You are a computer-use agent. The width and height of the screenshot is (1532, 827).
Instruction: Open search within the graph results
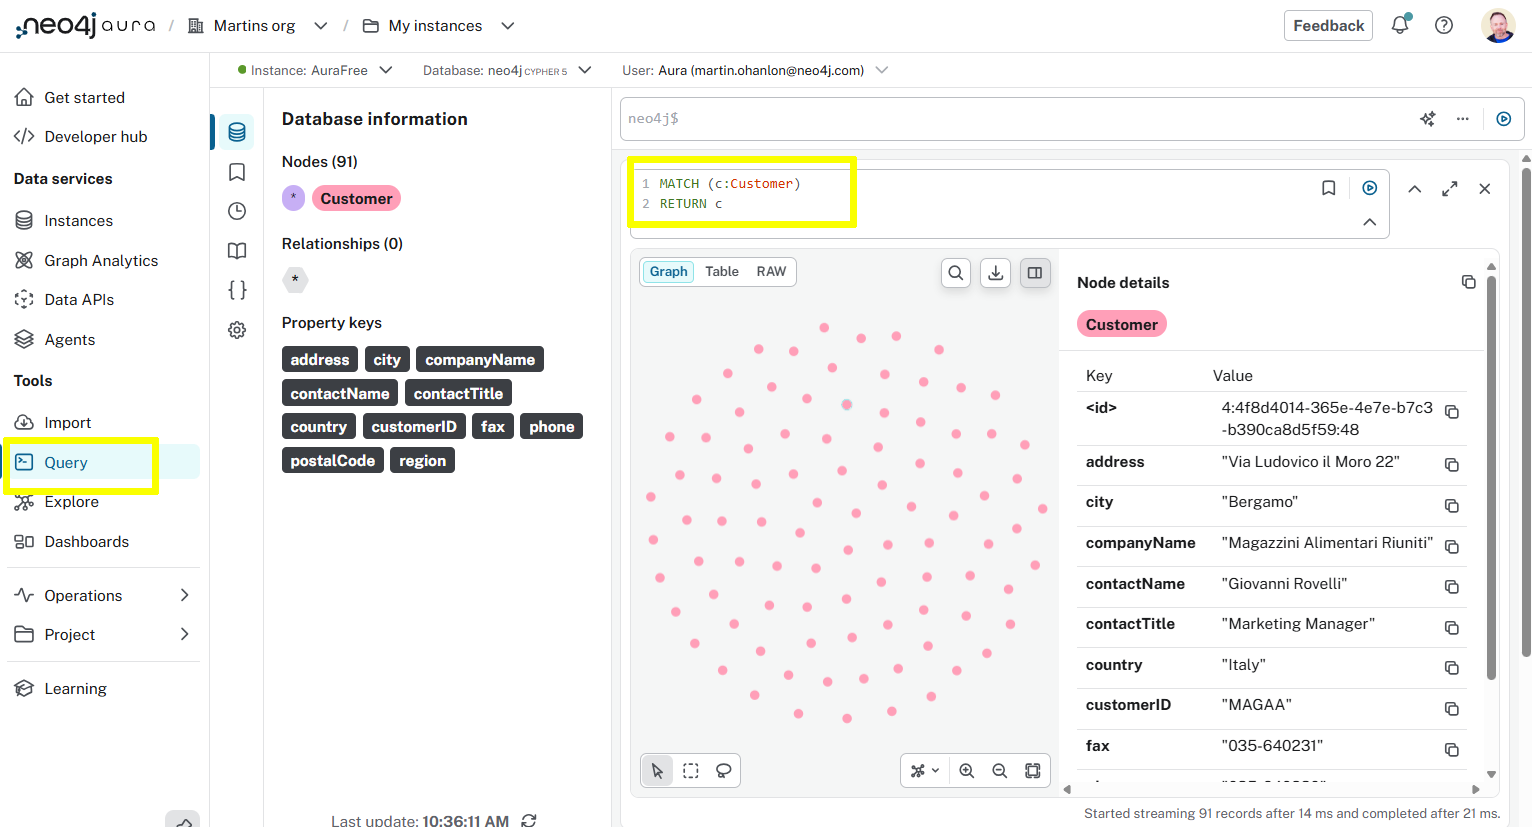pos(955,272)
